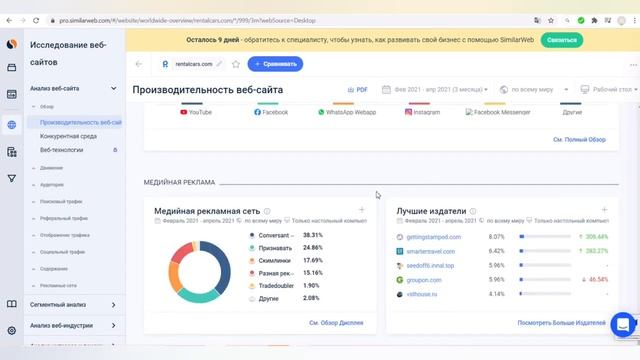Open the date range dropdown Фев 2021 - апр 2021
640x360 pixels.
click(x=435, y=89)
